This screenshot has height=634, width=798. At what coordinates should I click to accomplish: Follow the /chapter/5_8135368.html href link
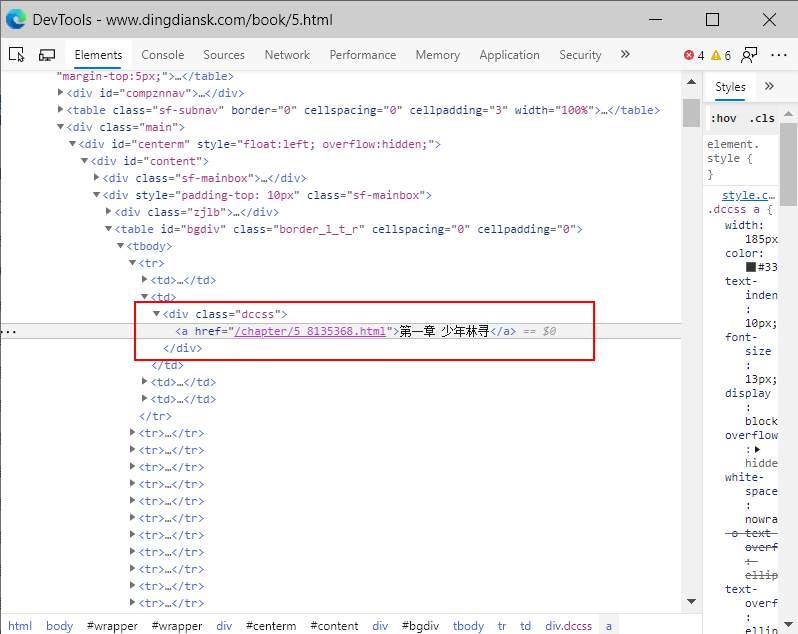pyautogui.click(x=310, y=331)
